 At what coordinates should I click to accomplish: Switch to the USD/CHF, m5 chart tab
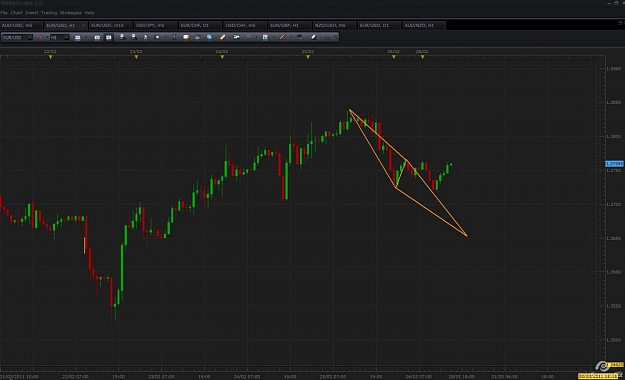coord(245,25)
